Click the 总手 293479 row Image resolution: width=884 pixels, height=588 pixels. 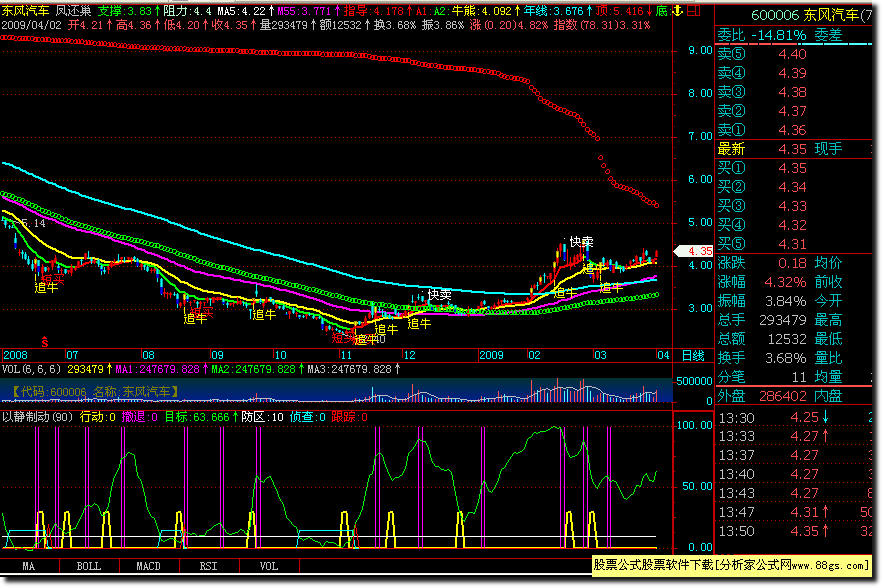point(794,320)
